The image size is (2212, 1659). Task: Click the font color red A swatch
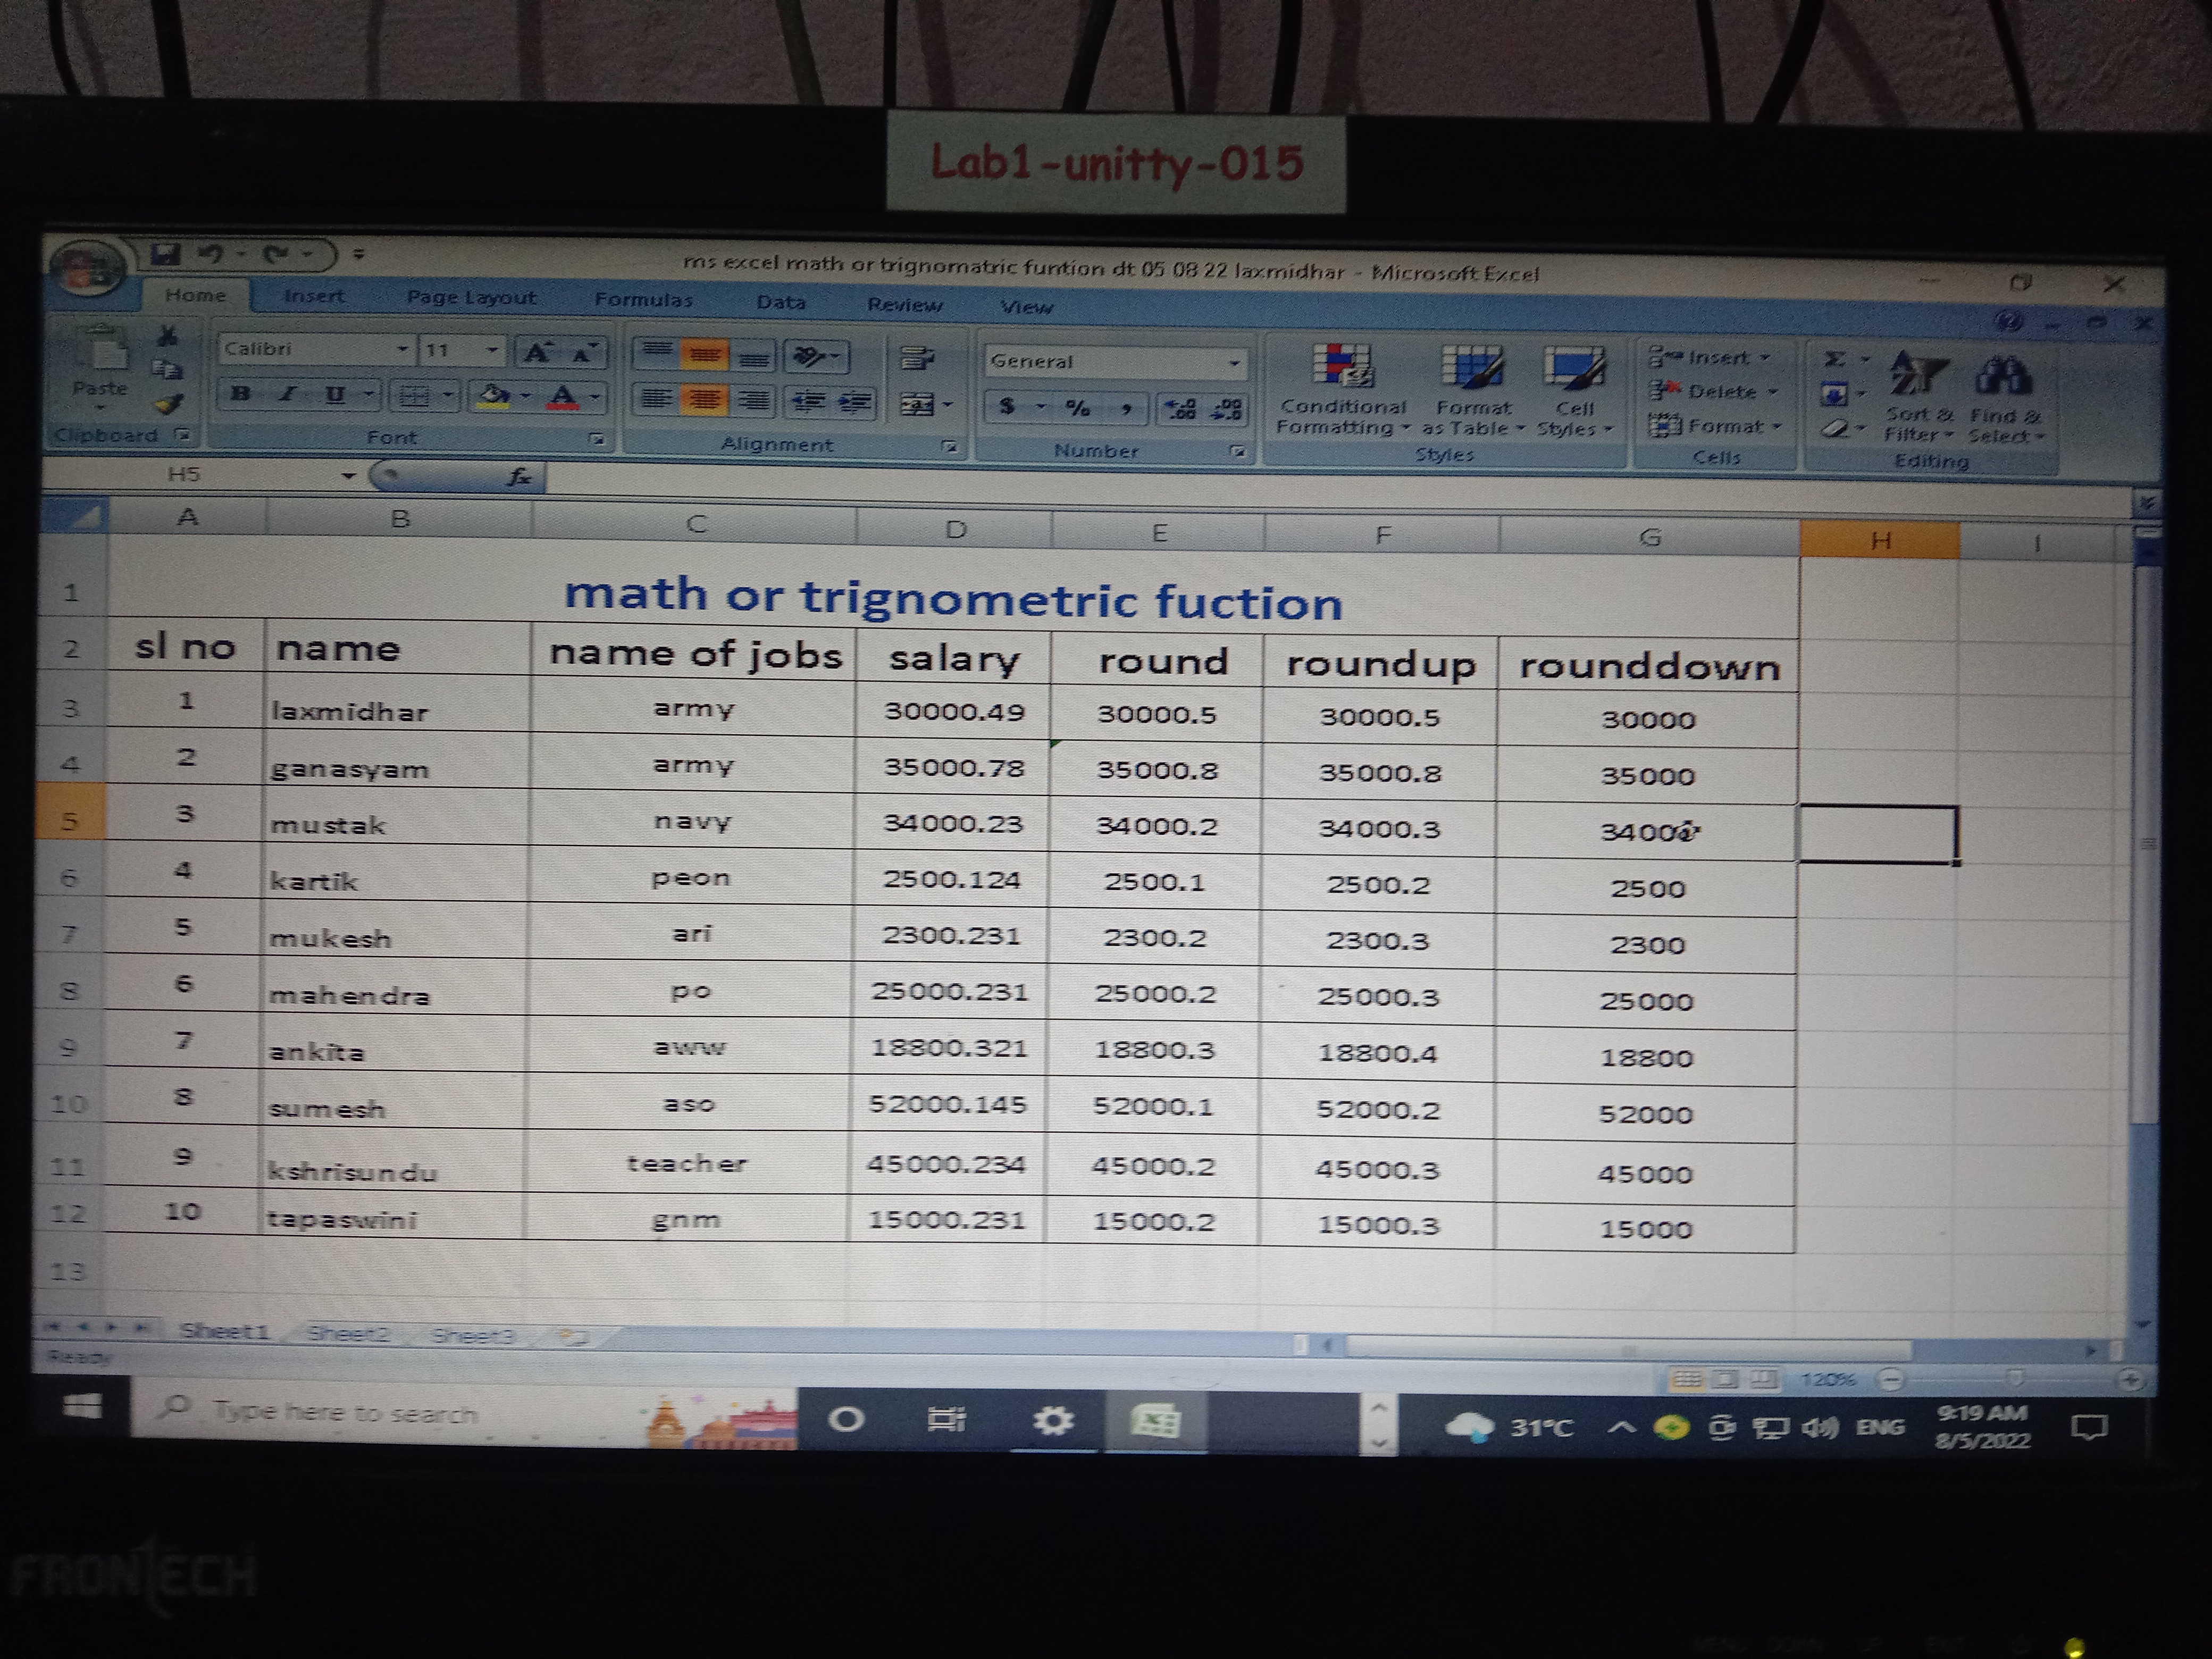point(563,398)
